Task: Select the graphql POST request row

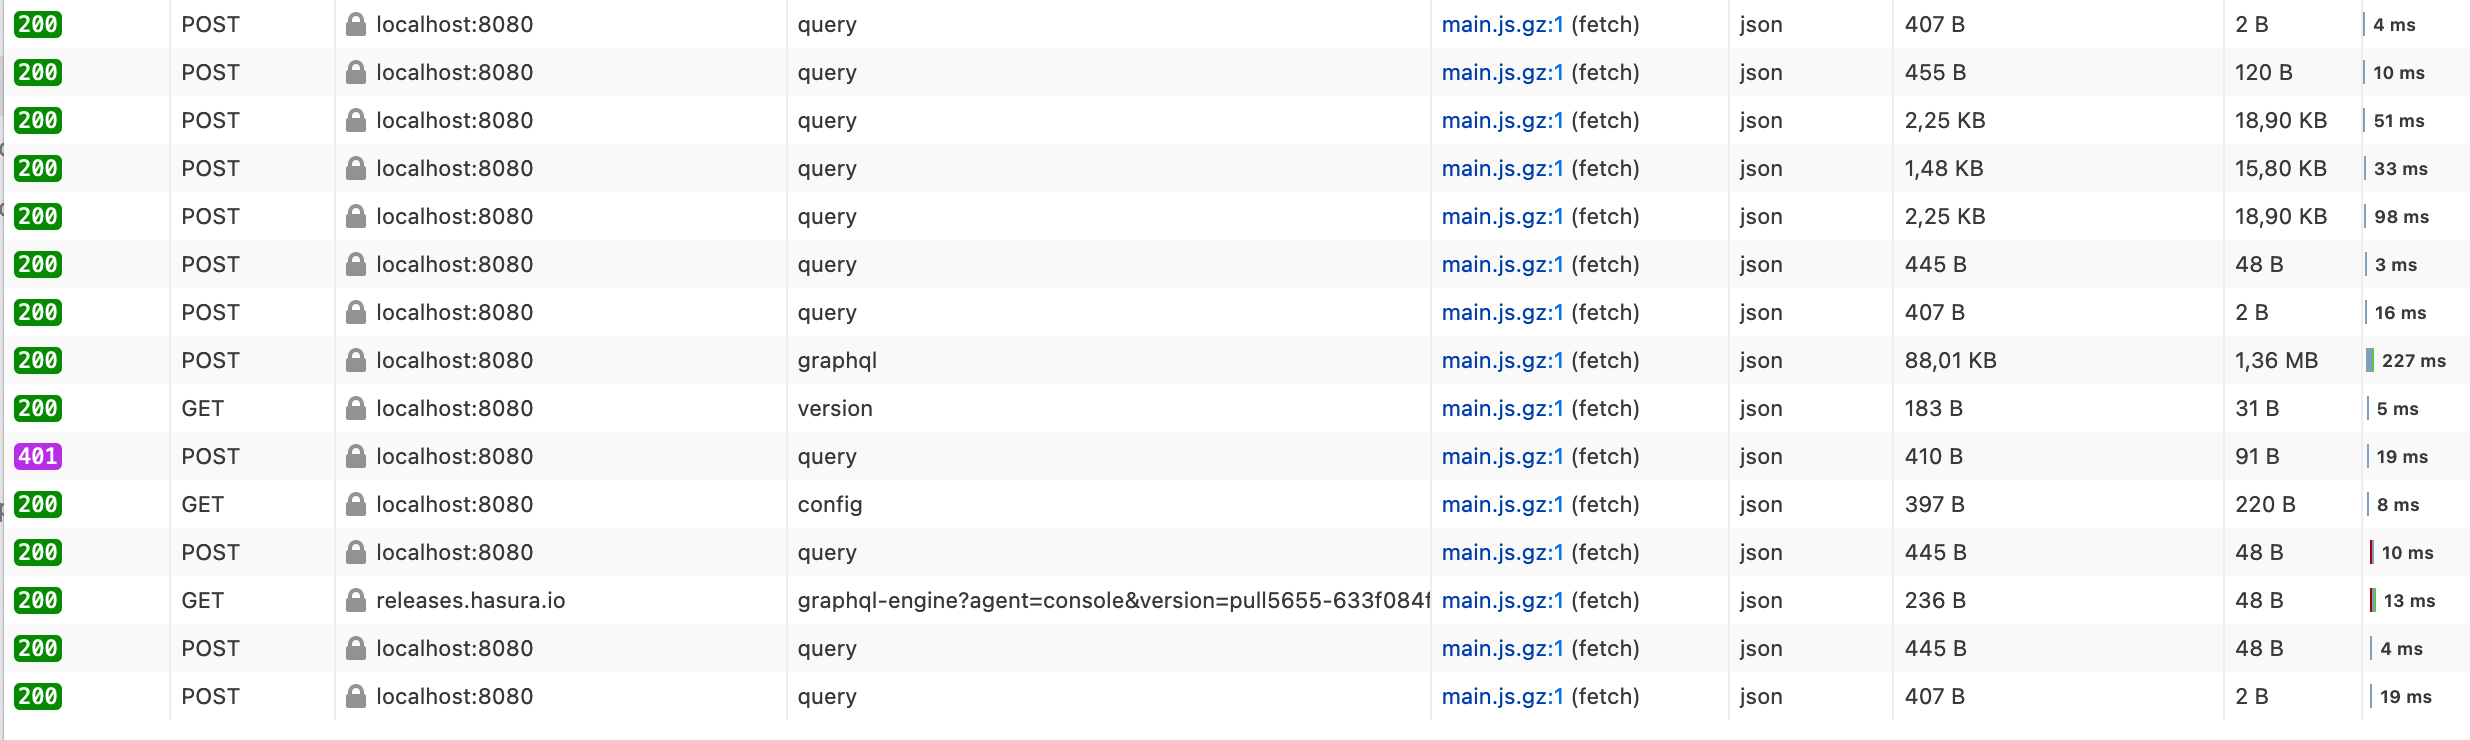Action: (1000, 360)
